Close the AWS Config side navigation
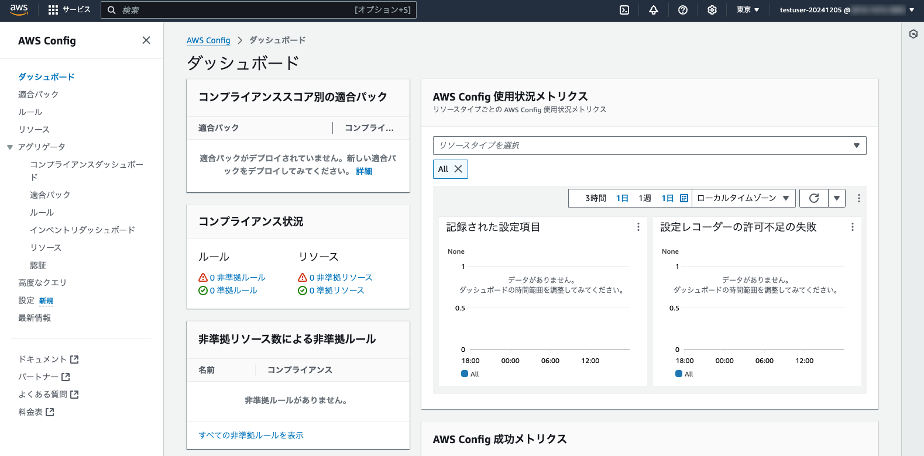 [x=146, y=40]
